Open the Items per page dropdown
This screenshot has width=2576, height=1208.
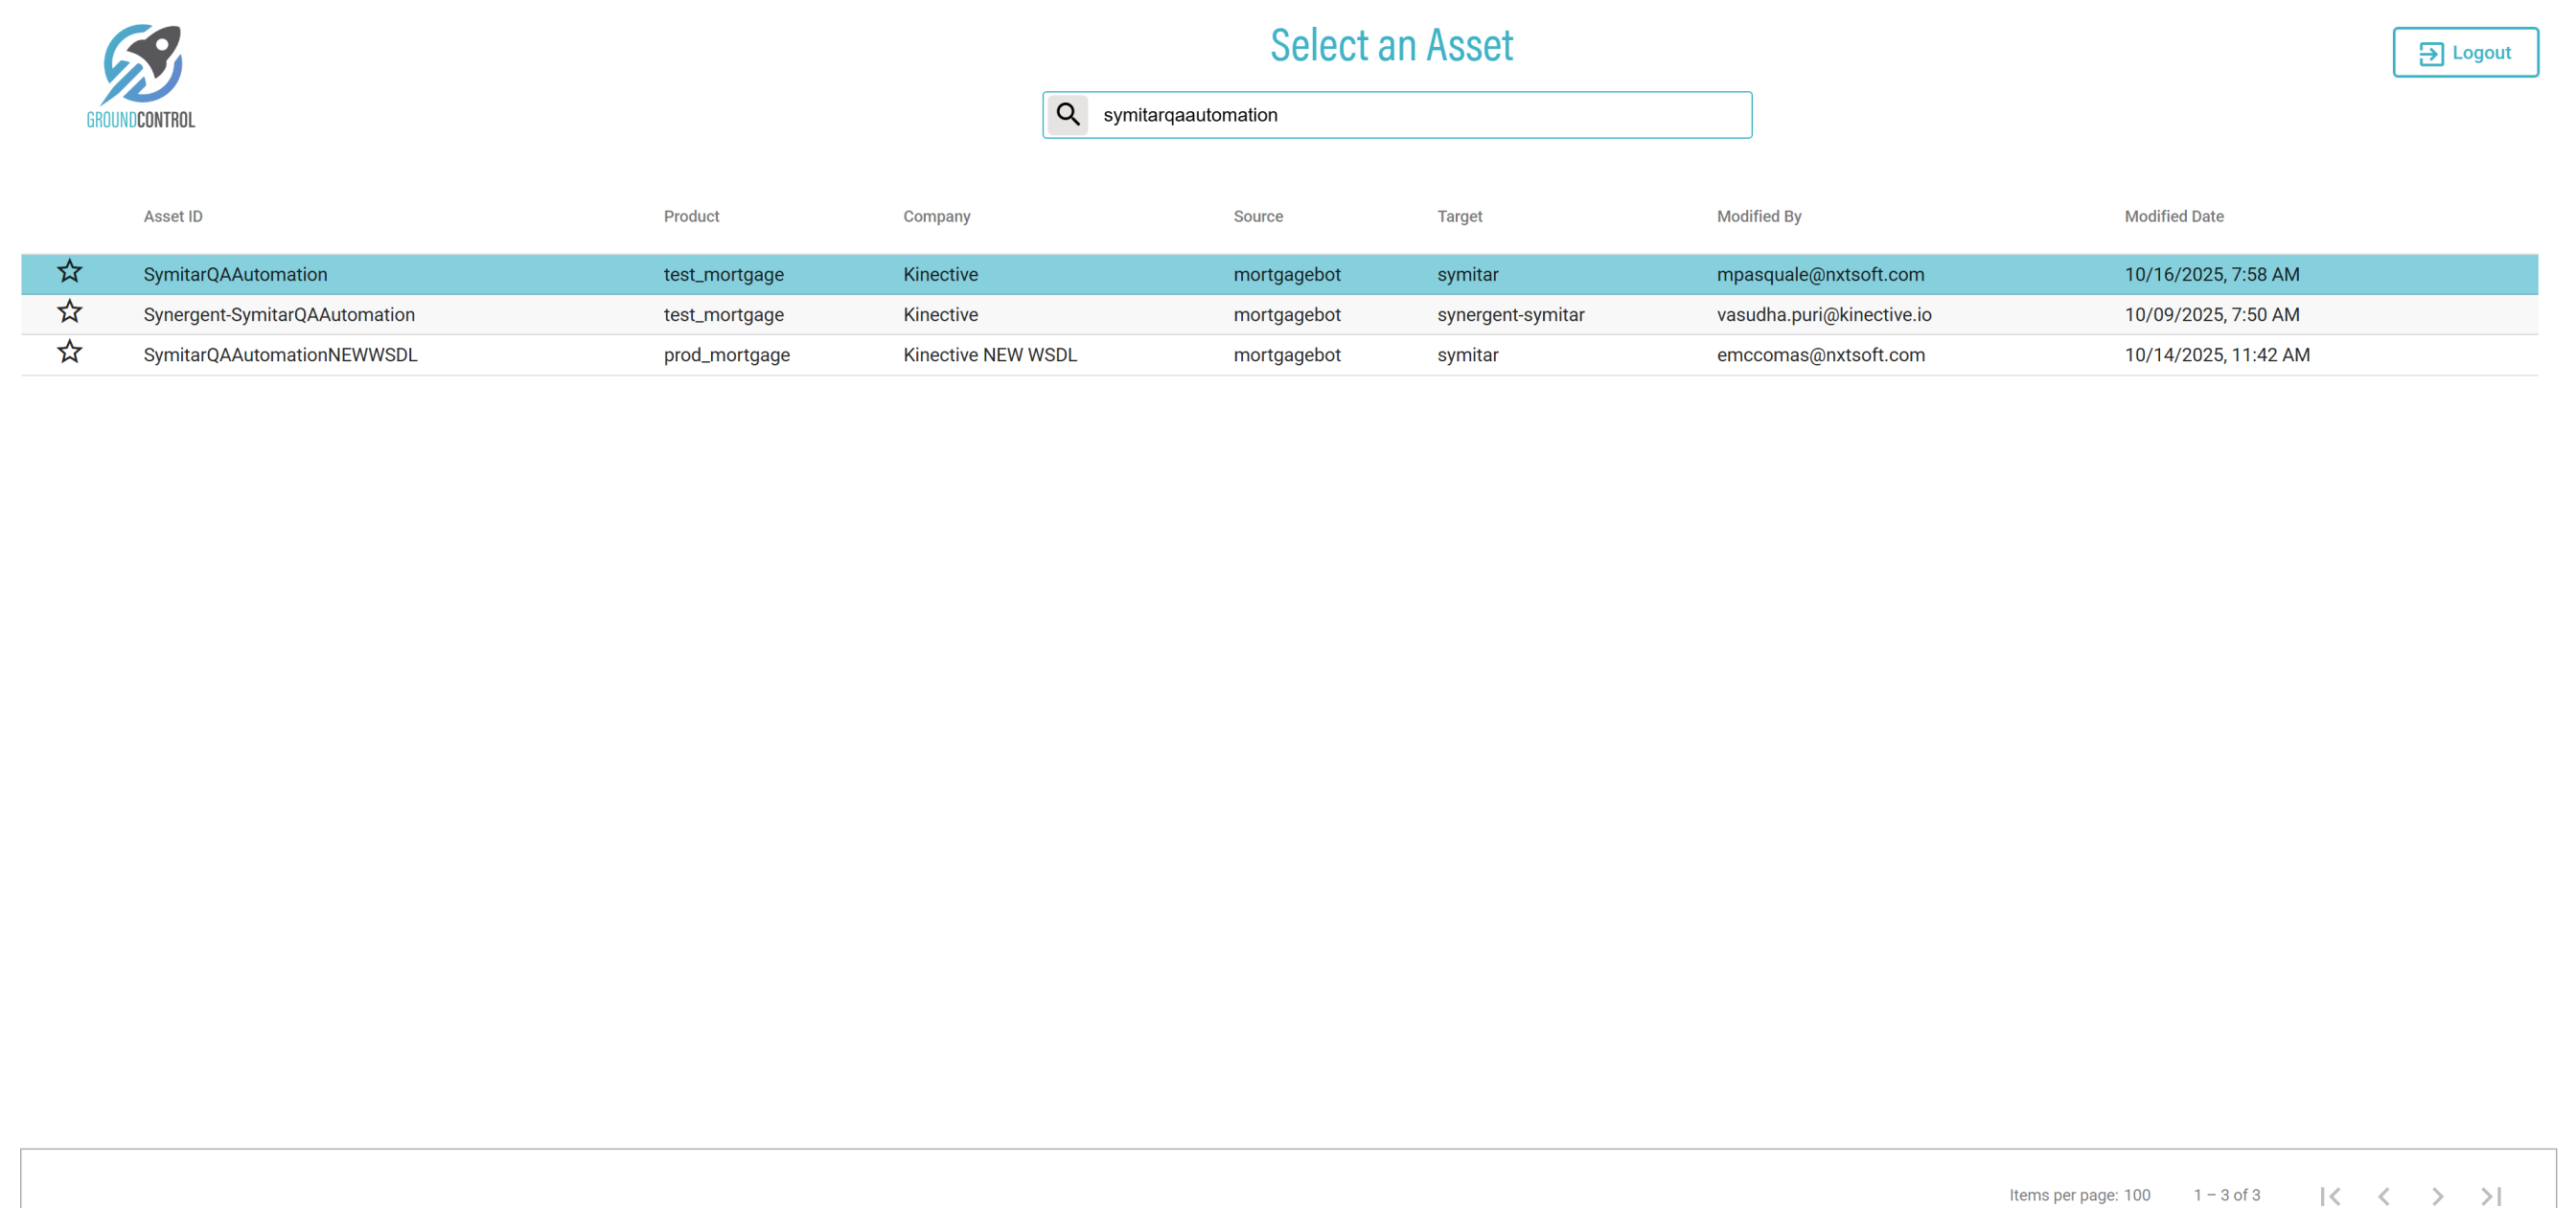(2136, 1195)
